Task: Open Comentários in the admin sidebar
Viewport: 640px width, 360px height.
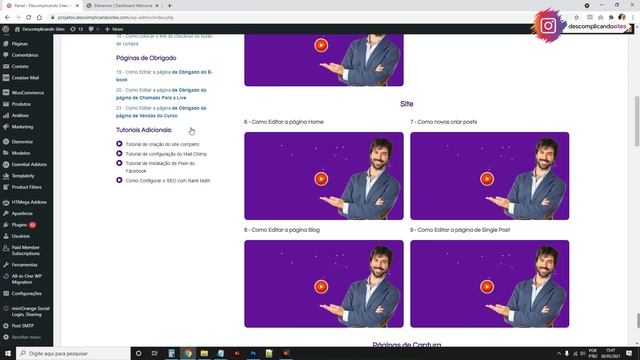Action: (x=24, y=55)
